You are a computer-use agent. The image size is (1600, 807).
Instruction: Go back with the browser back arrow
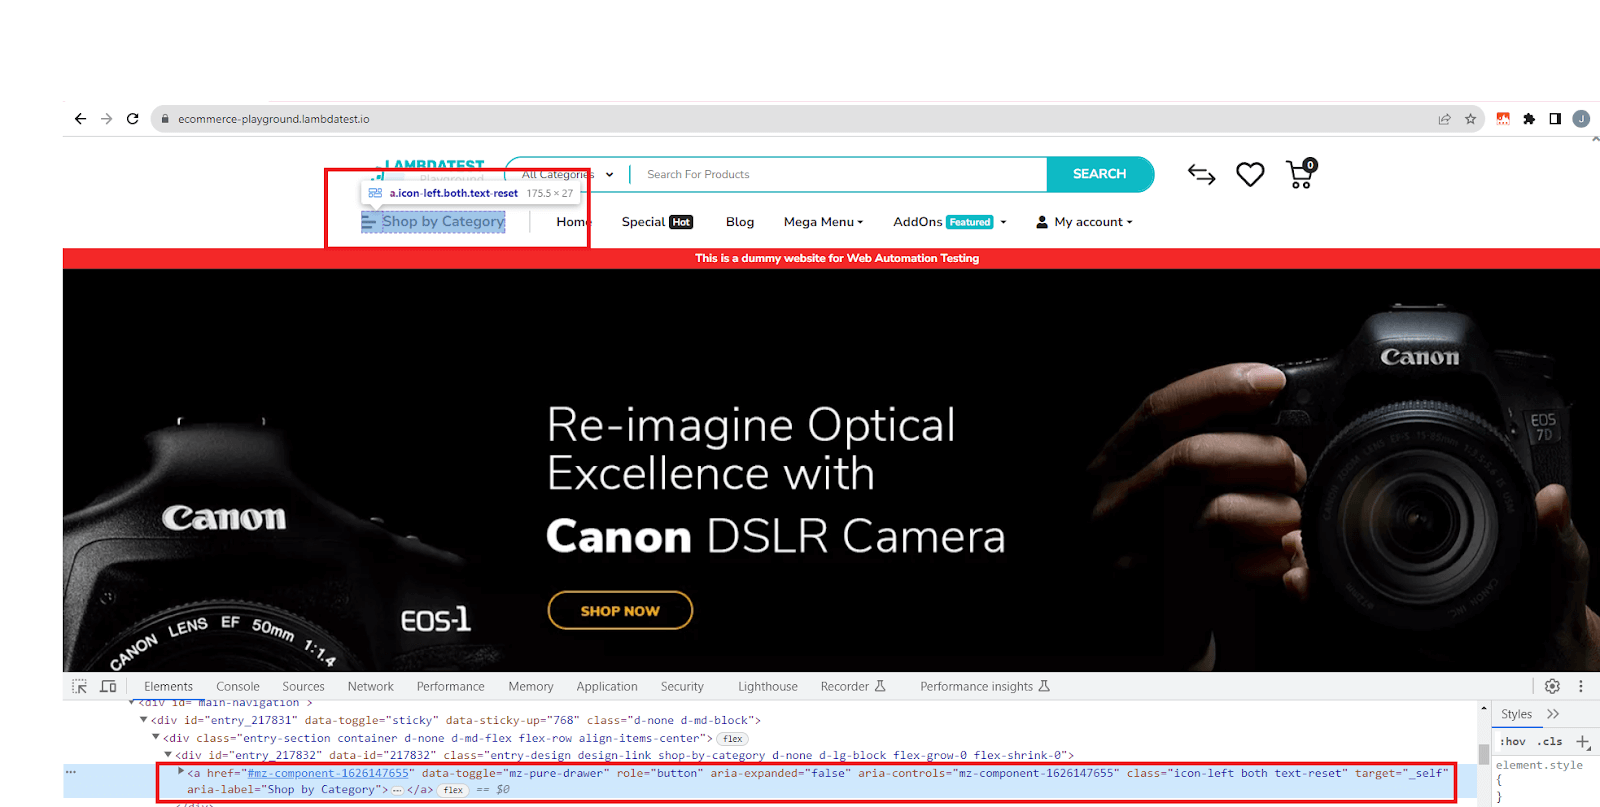click(x=80, y=119)
